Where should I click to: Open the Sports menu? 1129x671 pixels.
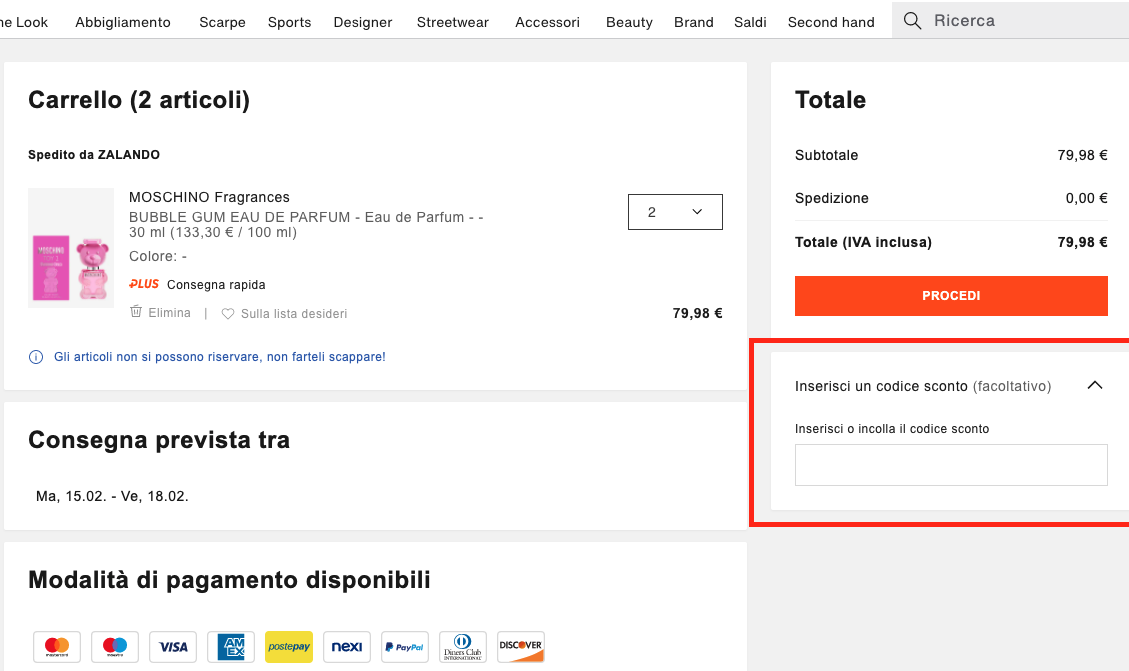point(289,22)
